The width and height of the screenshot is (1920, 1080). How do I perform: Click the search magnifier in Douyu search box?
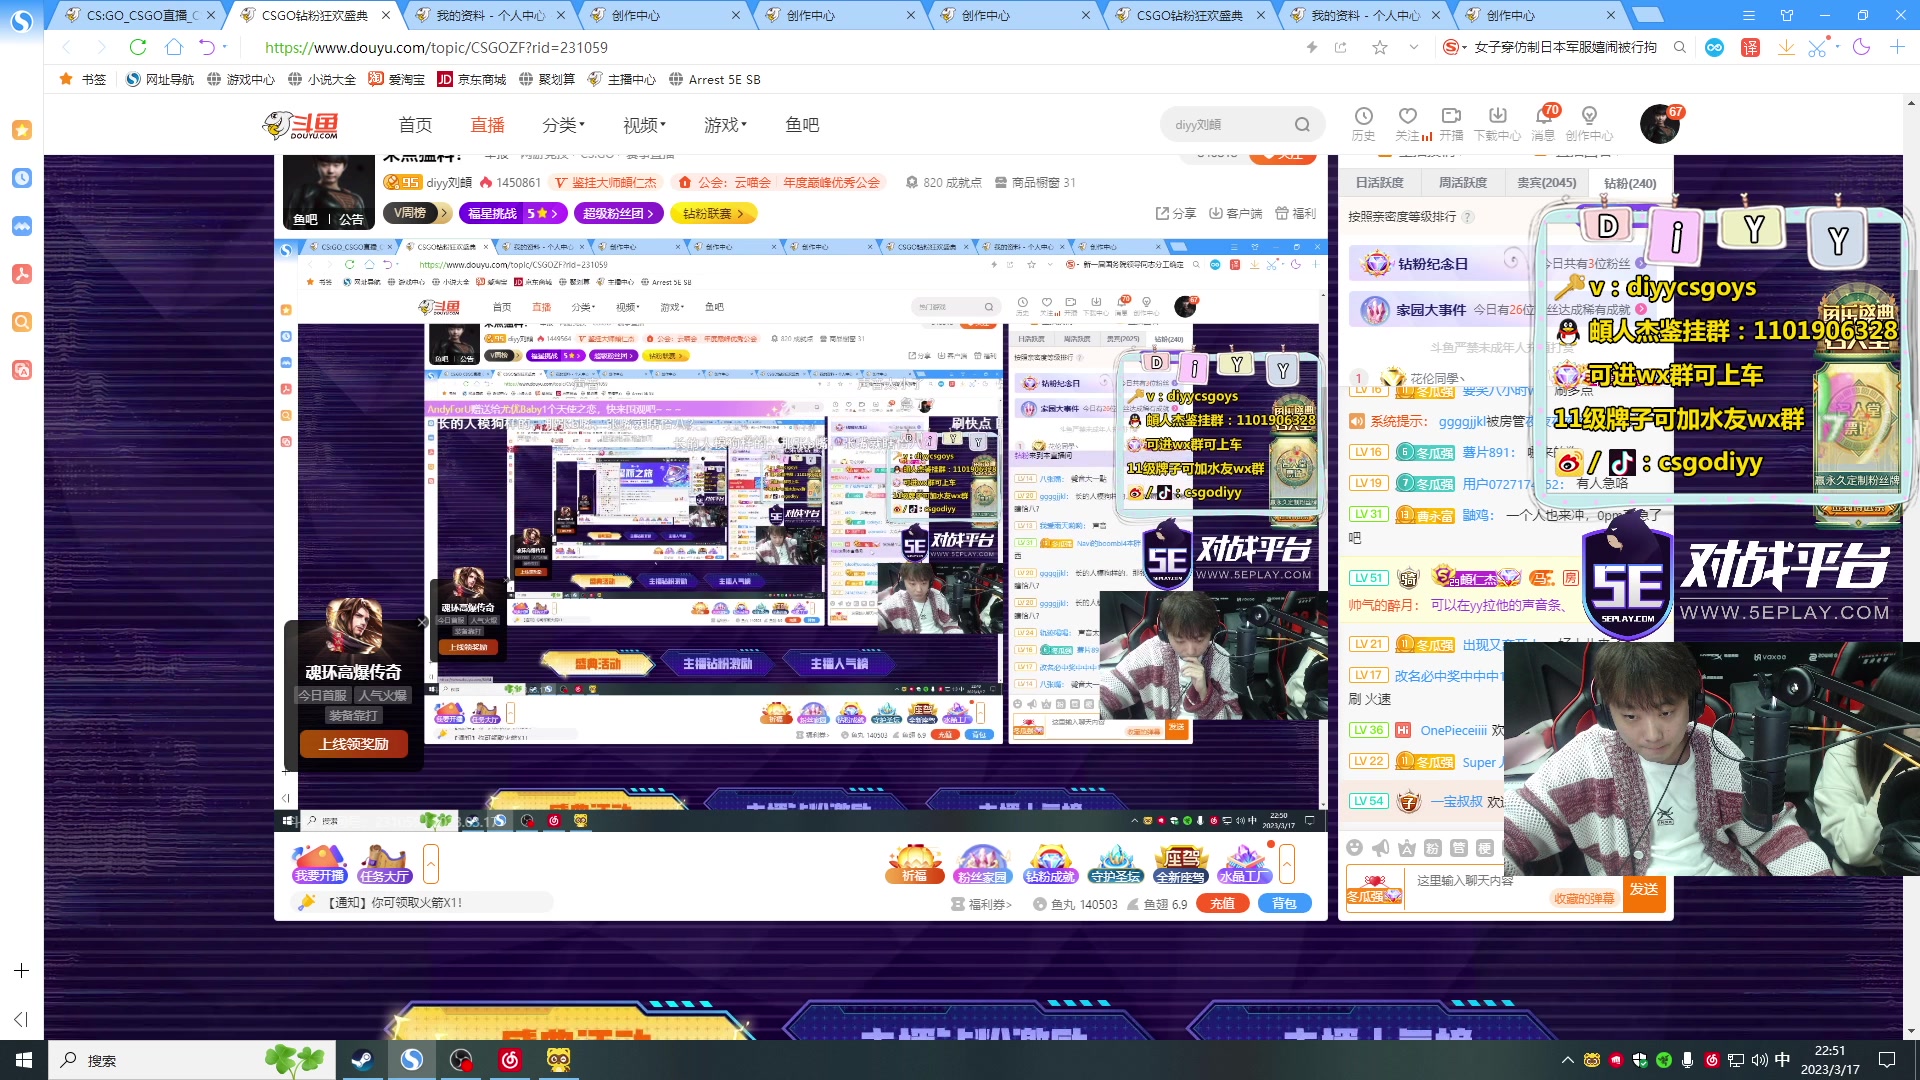pos(1302,125)
